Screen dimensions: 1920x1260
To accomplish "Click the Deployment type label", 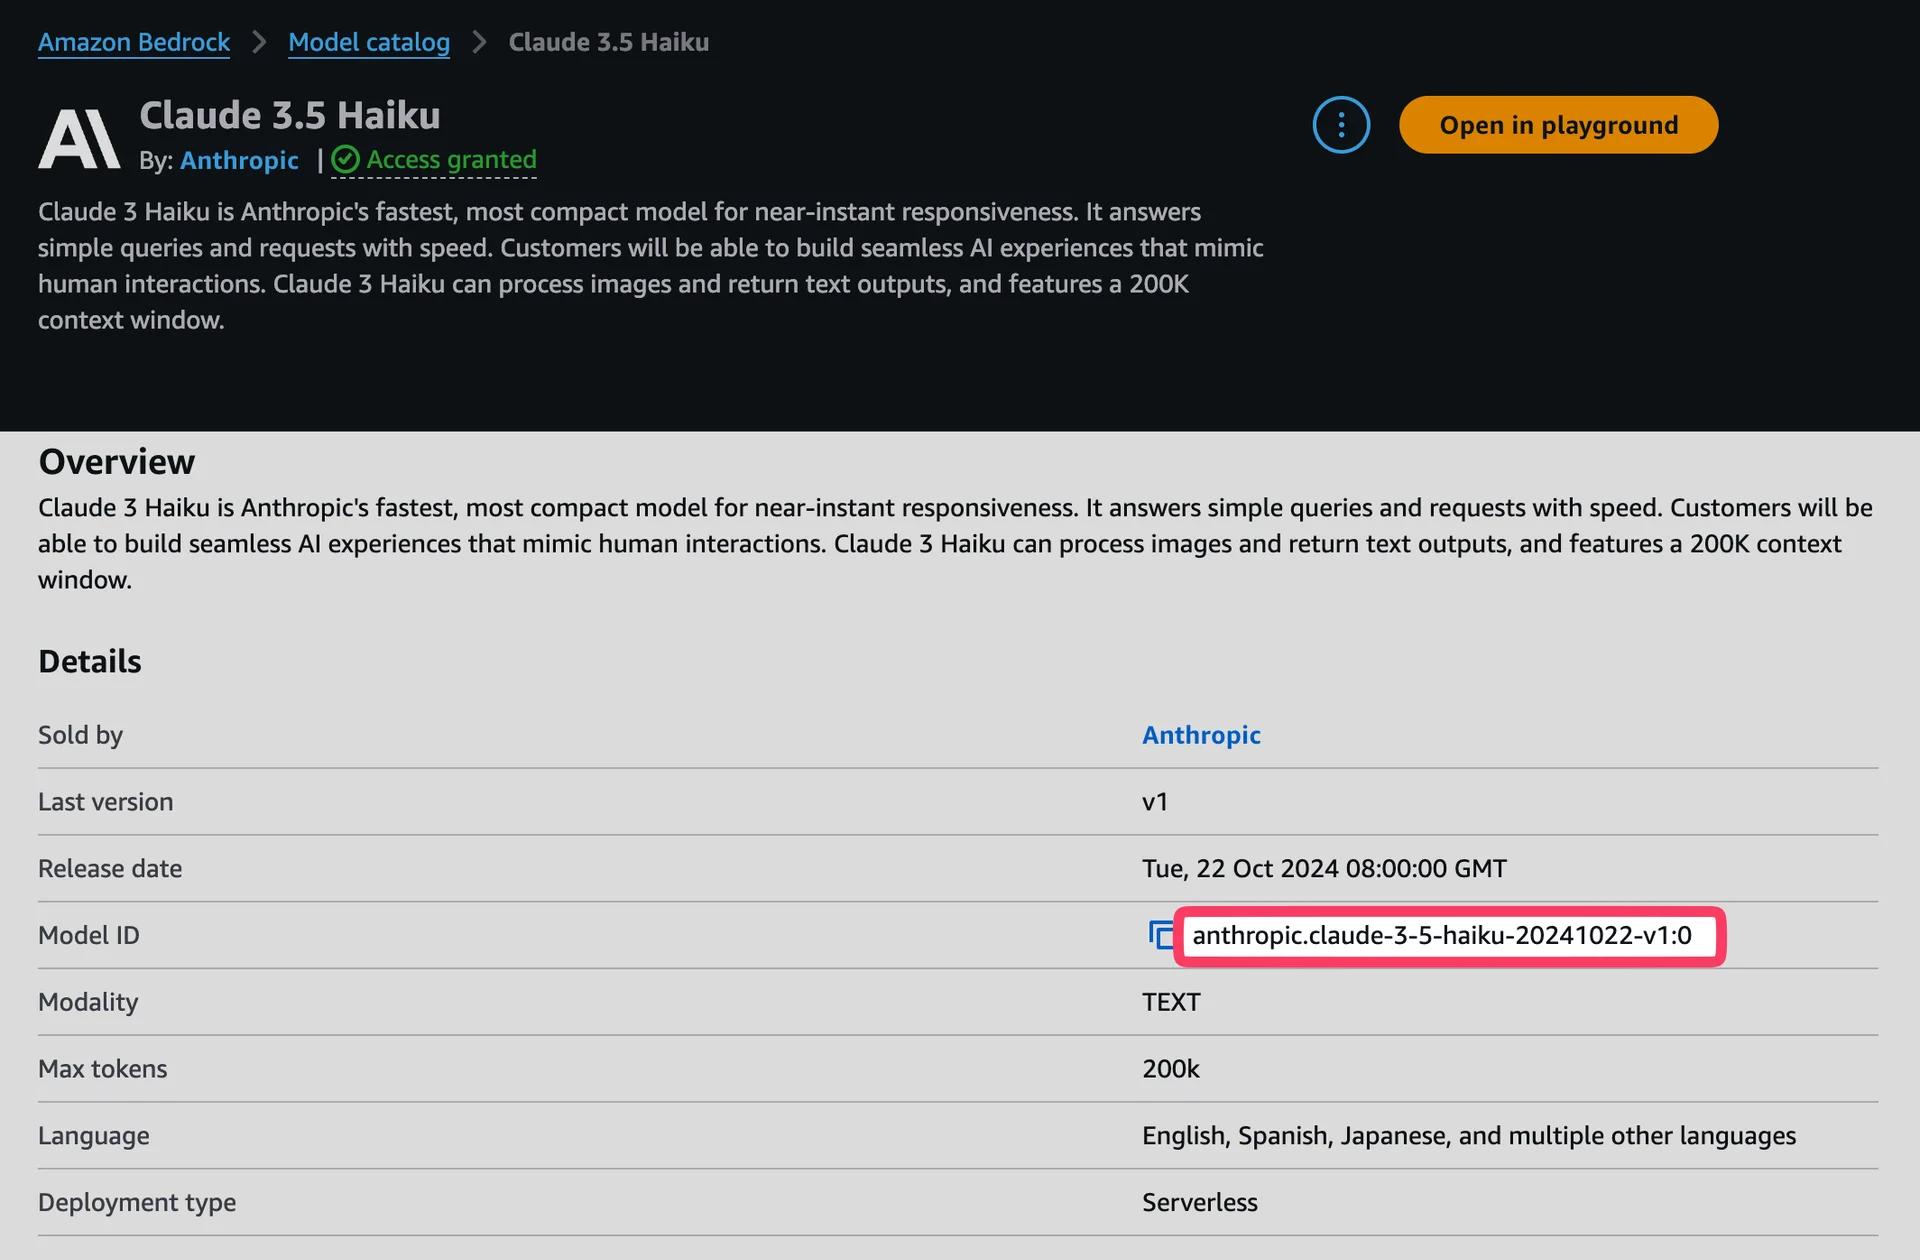I will 137,1203.
